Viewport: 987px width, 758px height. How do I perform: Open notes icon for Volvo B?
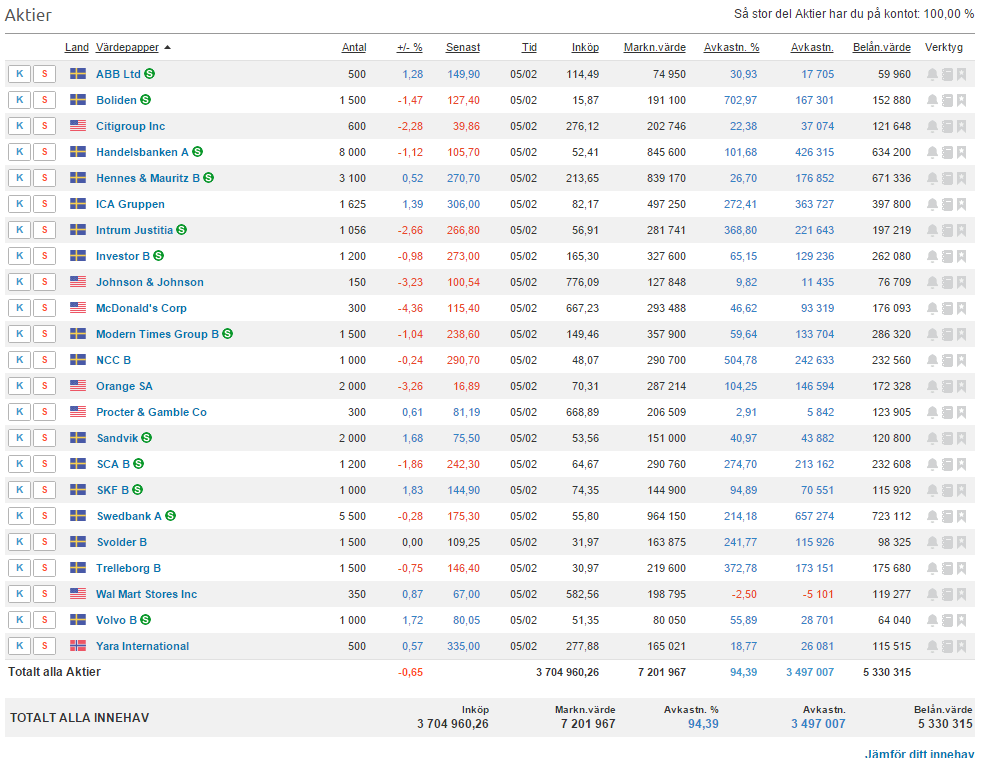pyautogui.click(x=947, y=620)
